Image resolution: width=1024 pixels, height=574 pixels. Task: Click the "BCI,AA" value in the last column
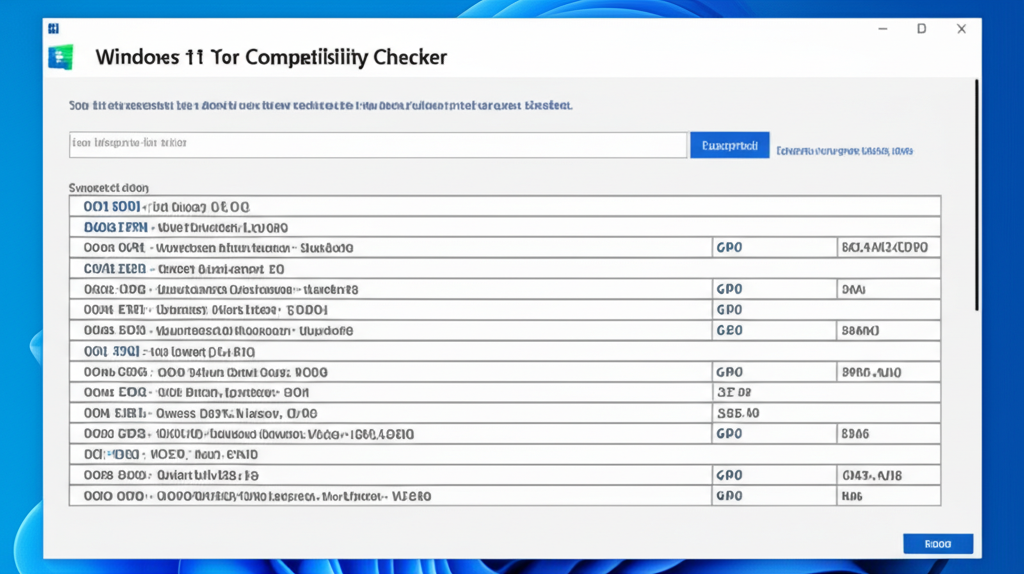[886, 247]
